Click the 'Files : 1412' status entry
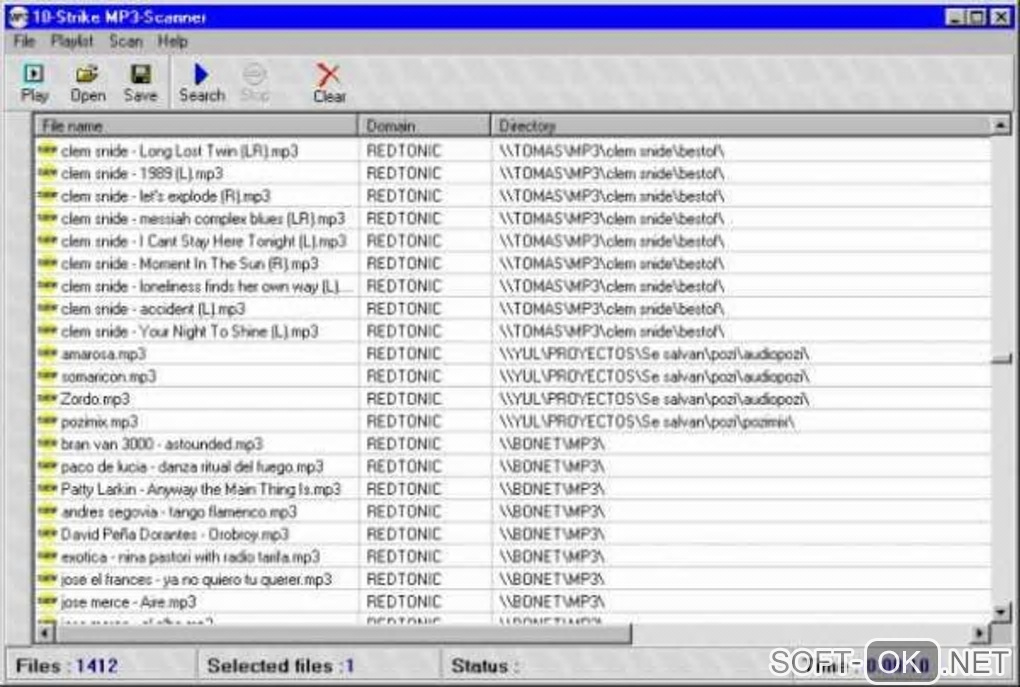This screenshot has height=687, width=1020. tap(66, 666)
